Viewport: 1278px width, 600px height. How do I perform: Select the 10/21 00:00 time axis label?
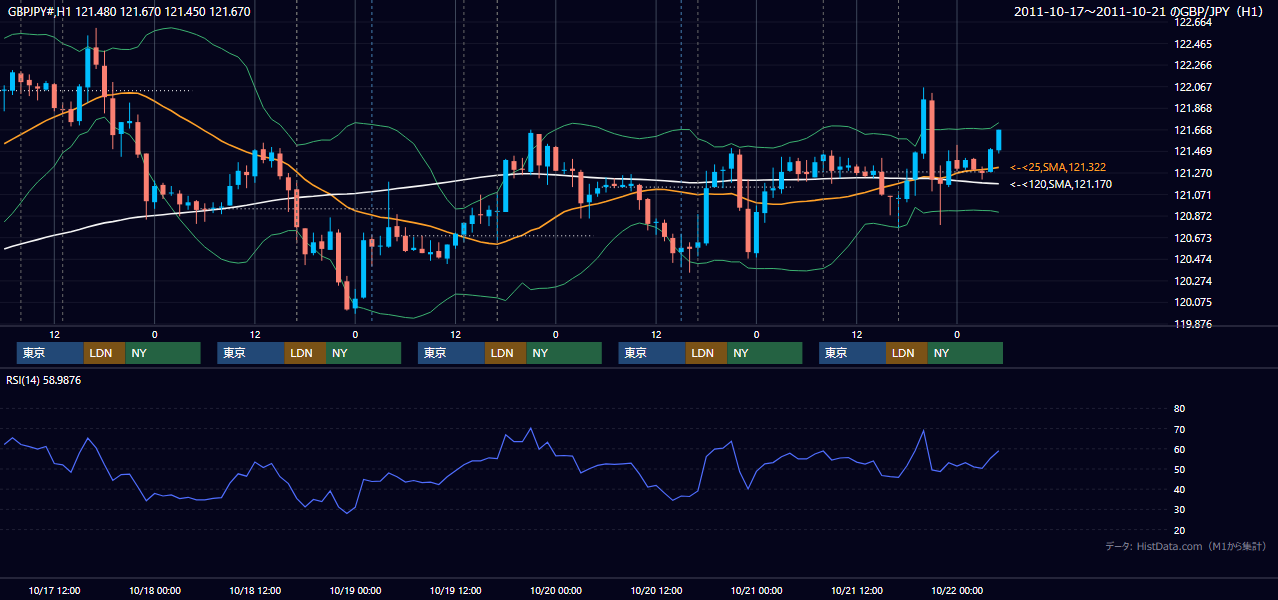(x=757, y=590)
